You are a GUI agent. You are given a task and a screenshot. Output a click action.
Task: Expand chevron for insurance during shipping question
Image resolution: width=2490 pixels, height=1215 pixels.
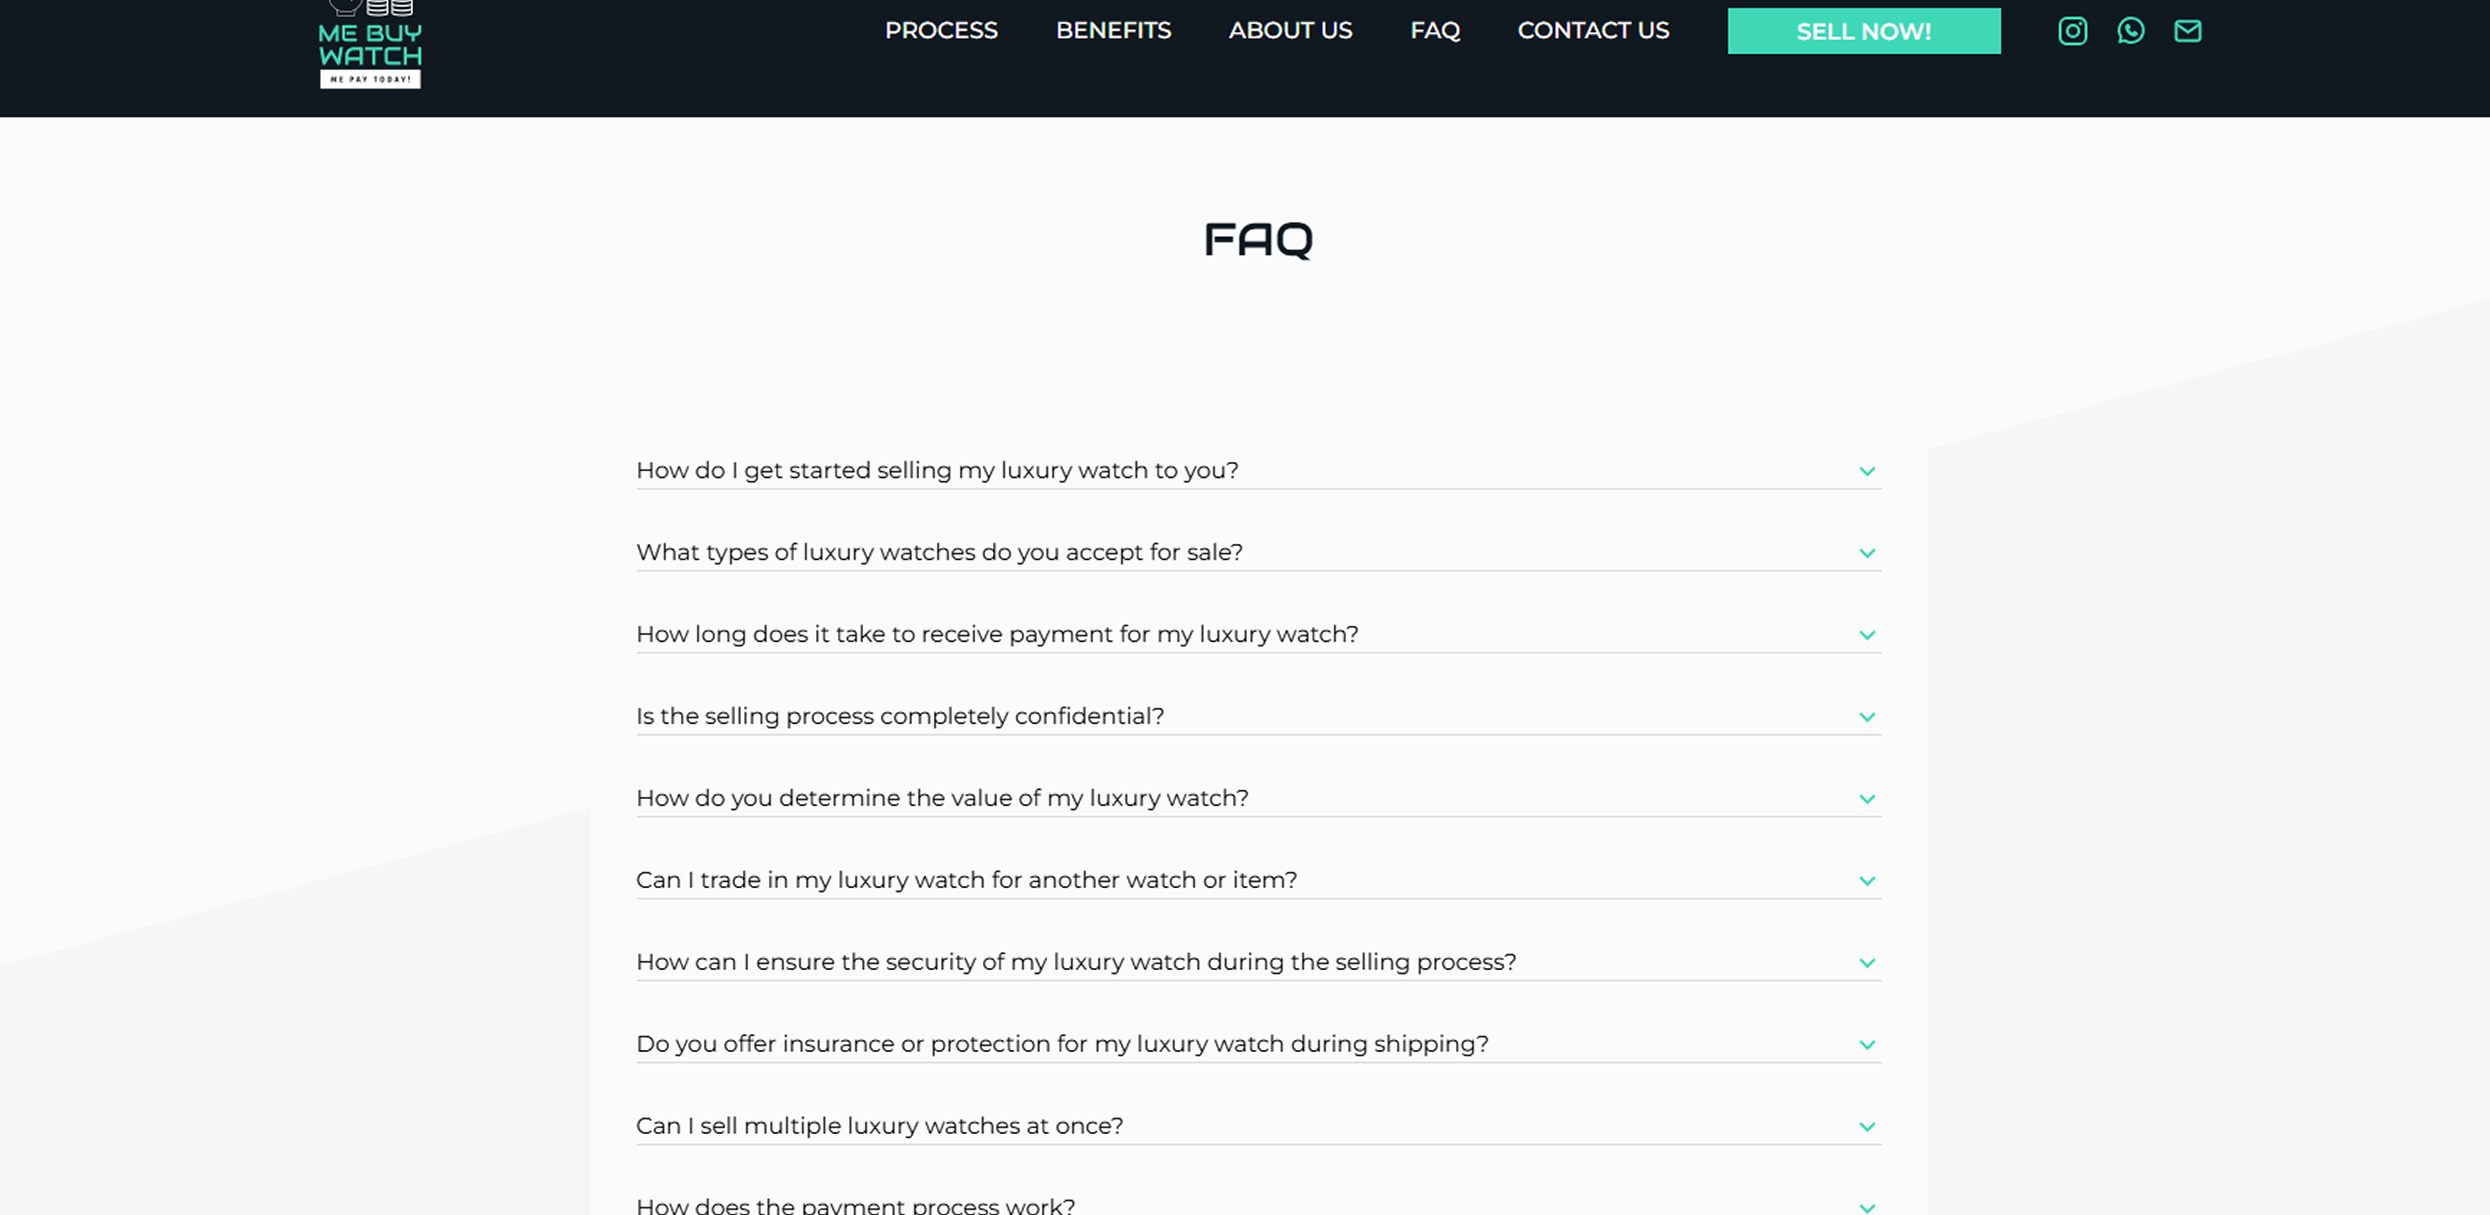pos(1866,1045)
